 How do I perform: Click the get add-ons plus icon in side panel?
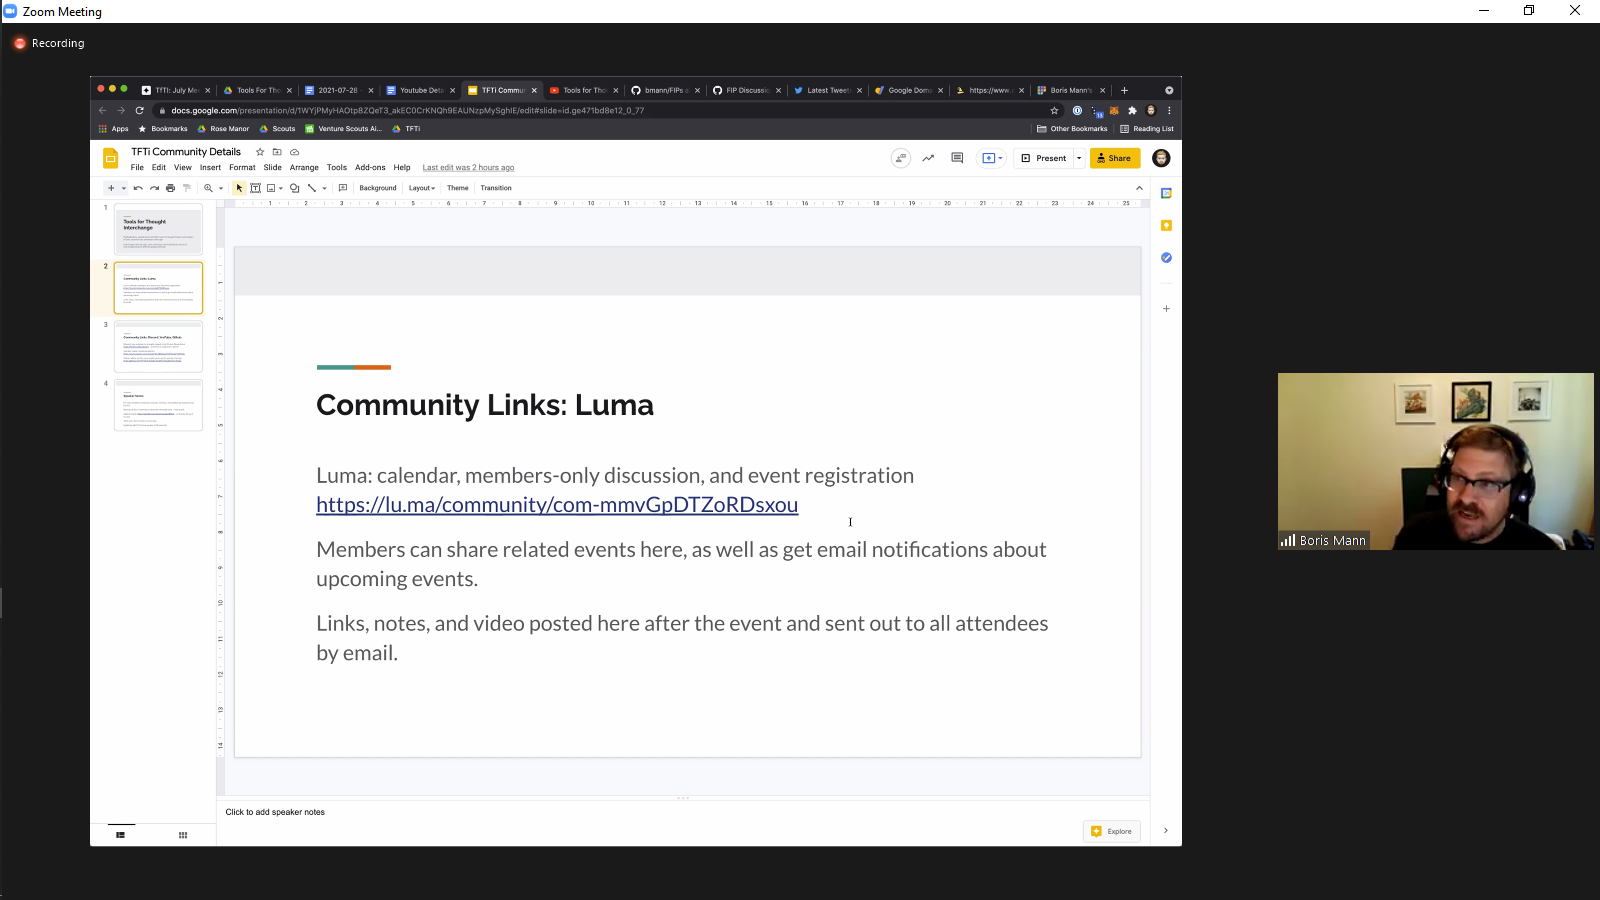click(1166, 309)
